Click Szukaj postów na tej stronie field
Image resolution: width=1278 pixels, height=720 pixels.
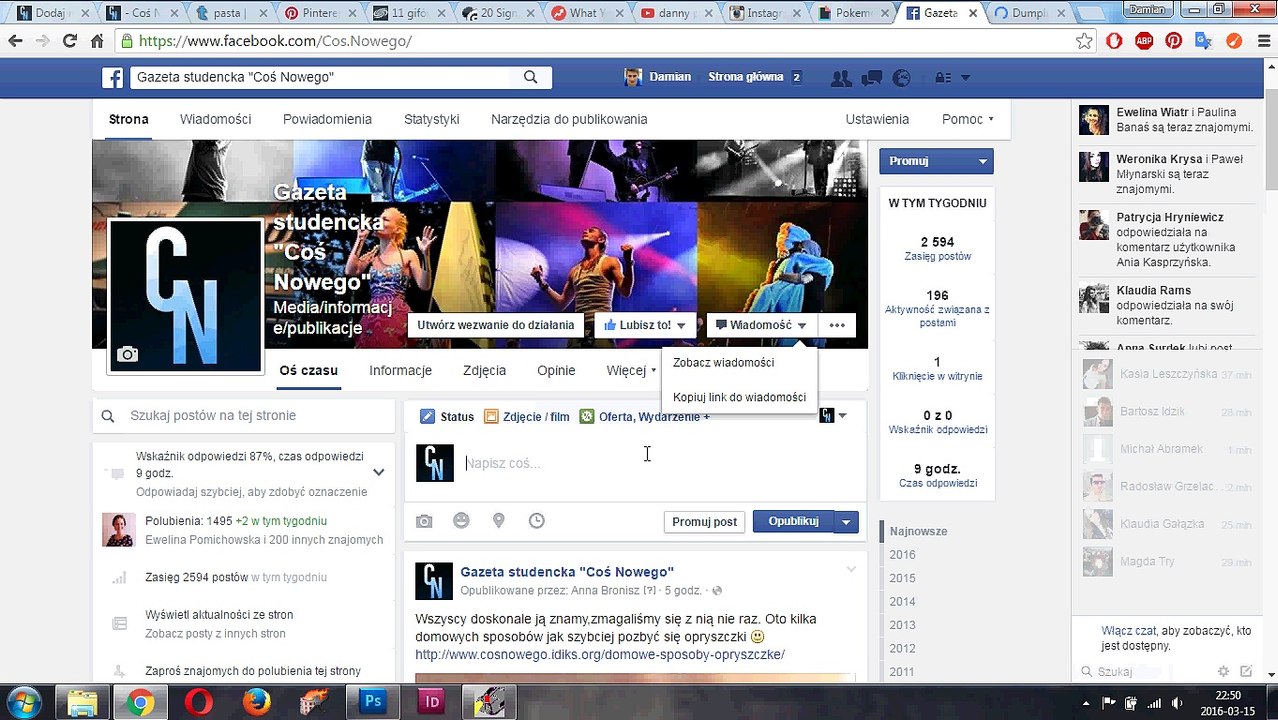(x=244, y=416)
